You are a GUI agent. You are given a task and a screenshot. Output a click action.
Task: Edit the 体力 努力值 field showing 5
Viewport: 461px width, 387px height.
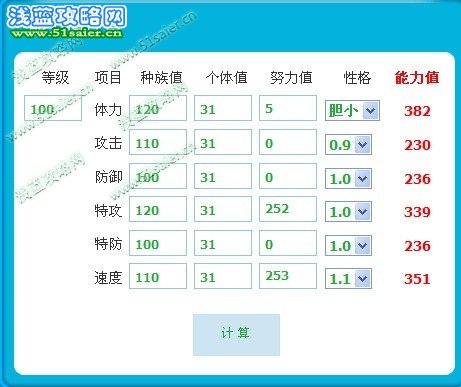[x=288, y=108]
